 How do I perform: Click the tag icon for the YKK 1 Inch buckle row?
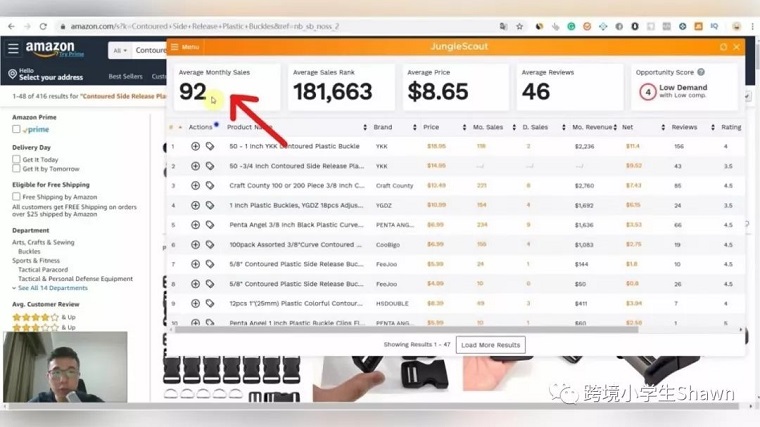[x=210, y=146]
